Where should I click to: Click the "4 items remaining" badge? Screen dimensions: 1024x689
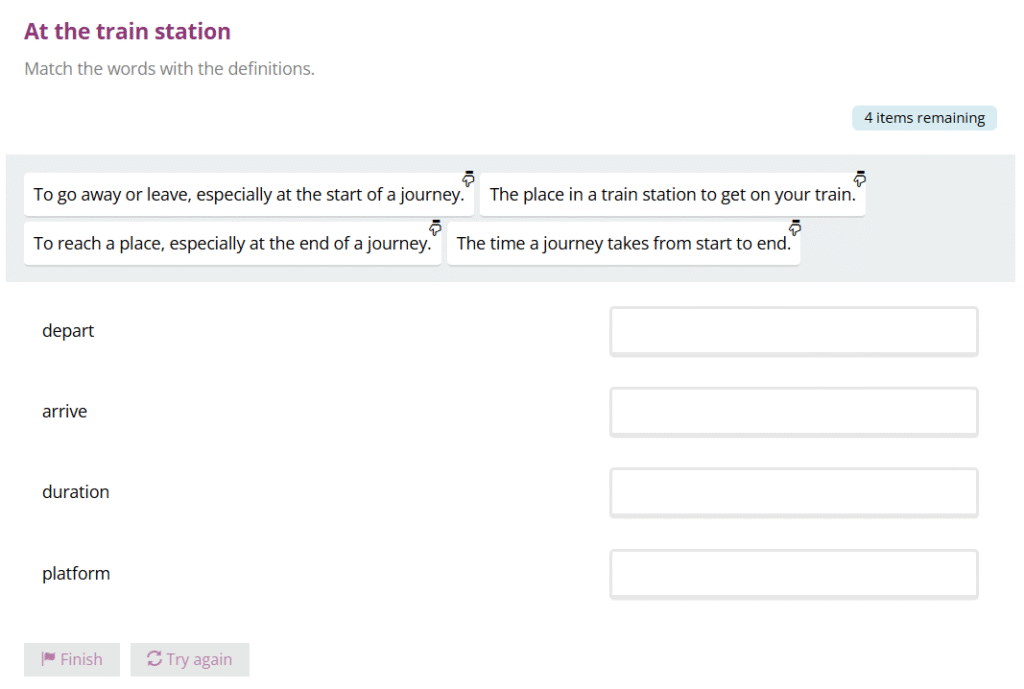click(x=924, y=118)
